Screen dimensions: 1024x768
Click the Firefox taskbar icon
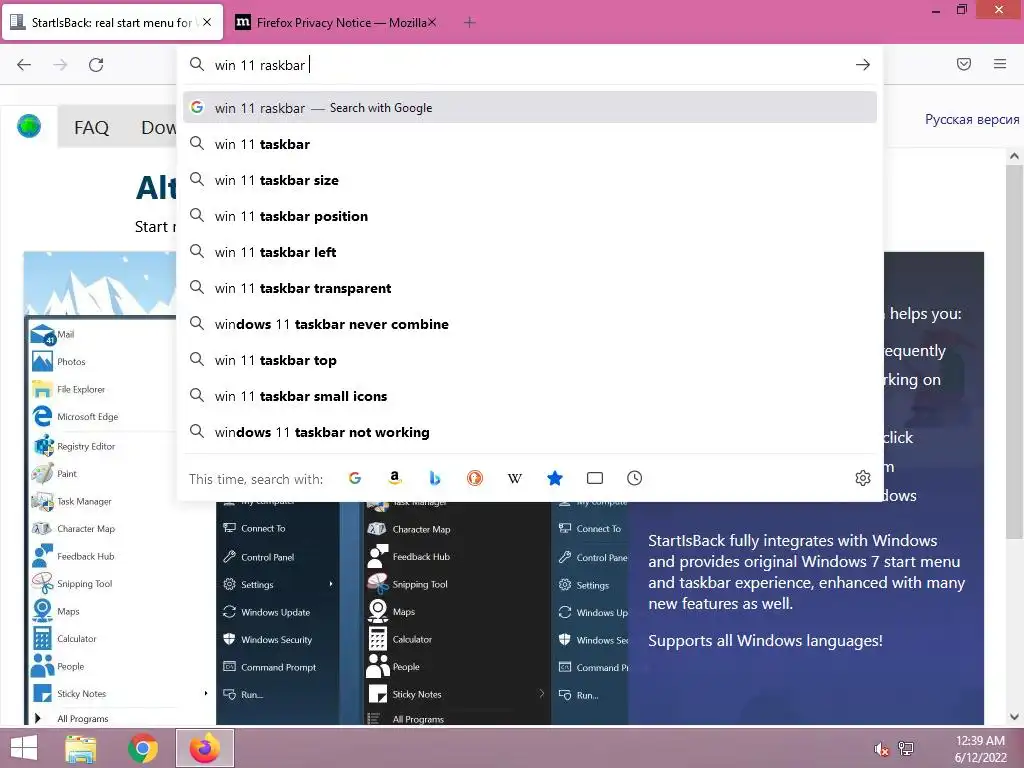tap(205, 748)
